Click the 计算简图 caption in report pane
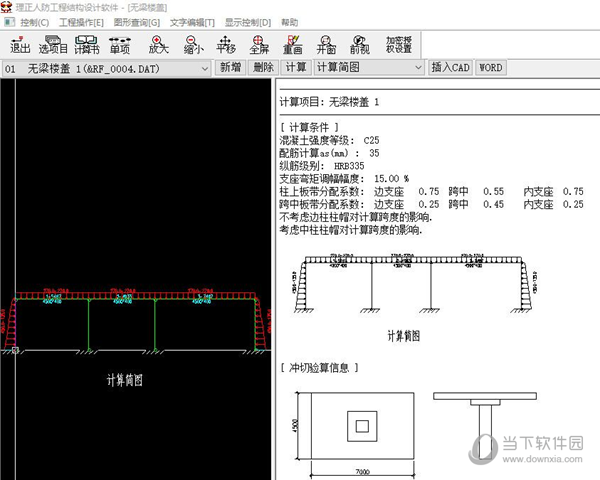Screen dimensions: 600x480 [x=404, y=336]
